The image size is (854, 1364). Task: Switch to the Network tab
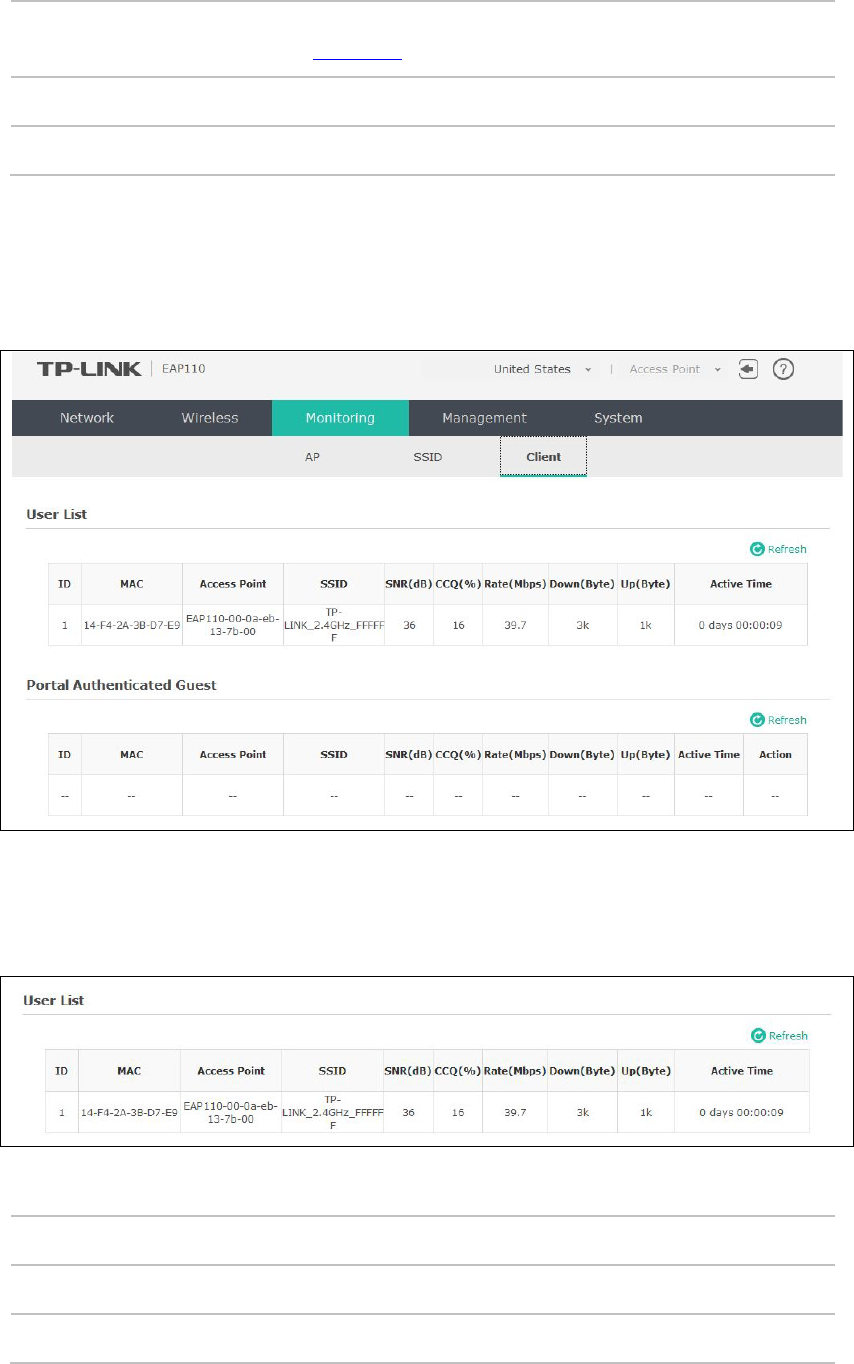(87, 418)
